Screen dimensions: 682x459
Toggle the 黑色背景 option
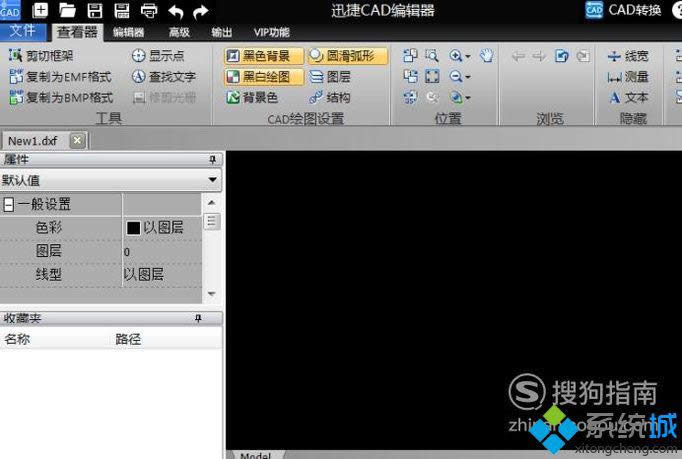[264, 56]
